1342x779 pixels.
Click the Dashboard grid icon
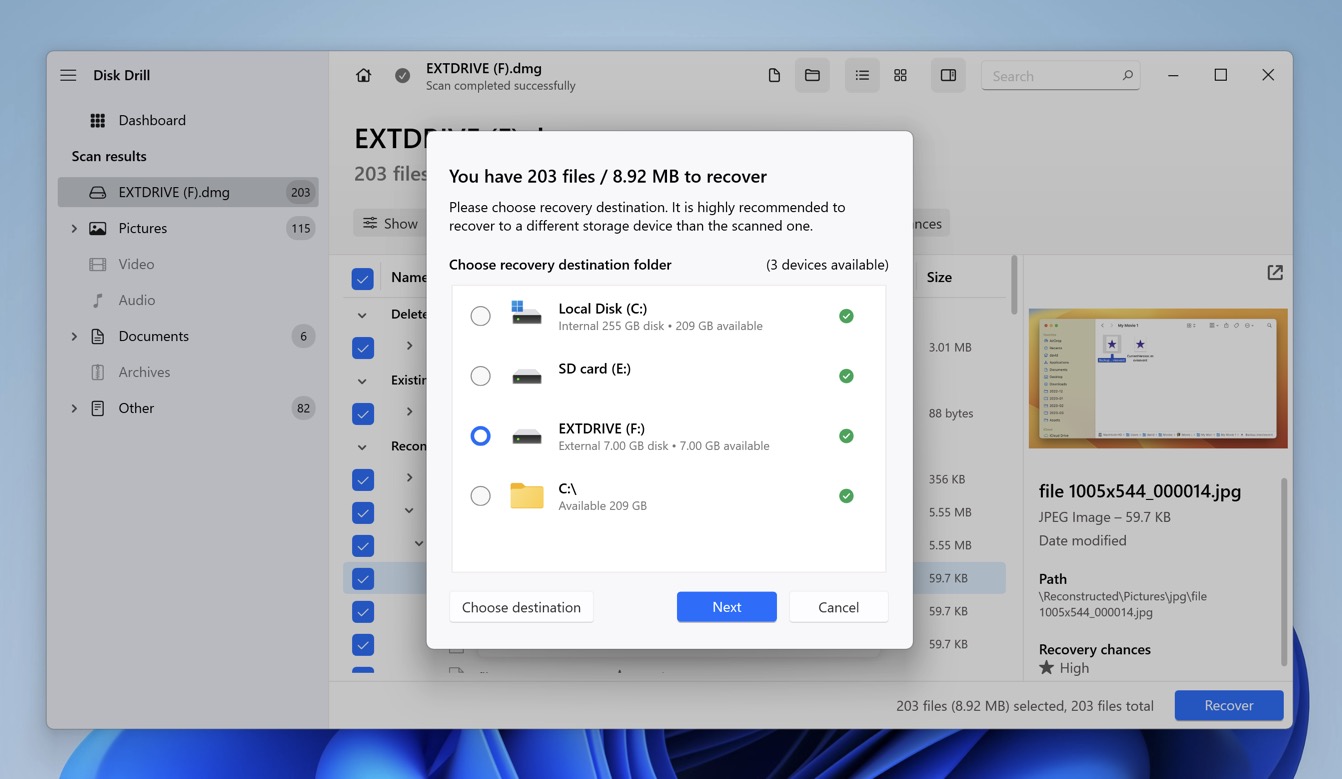click(x=97, y=120)
